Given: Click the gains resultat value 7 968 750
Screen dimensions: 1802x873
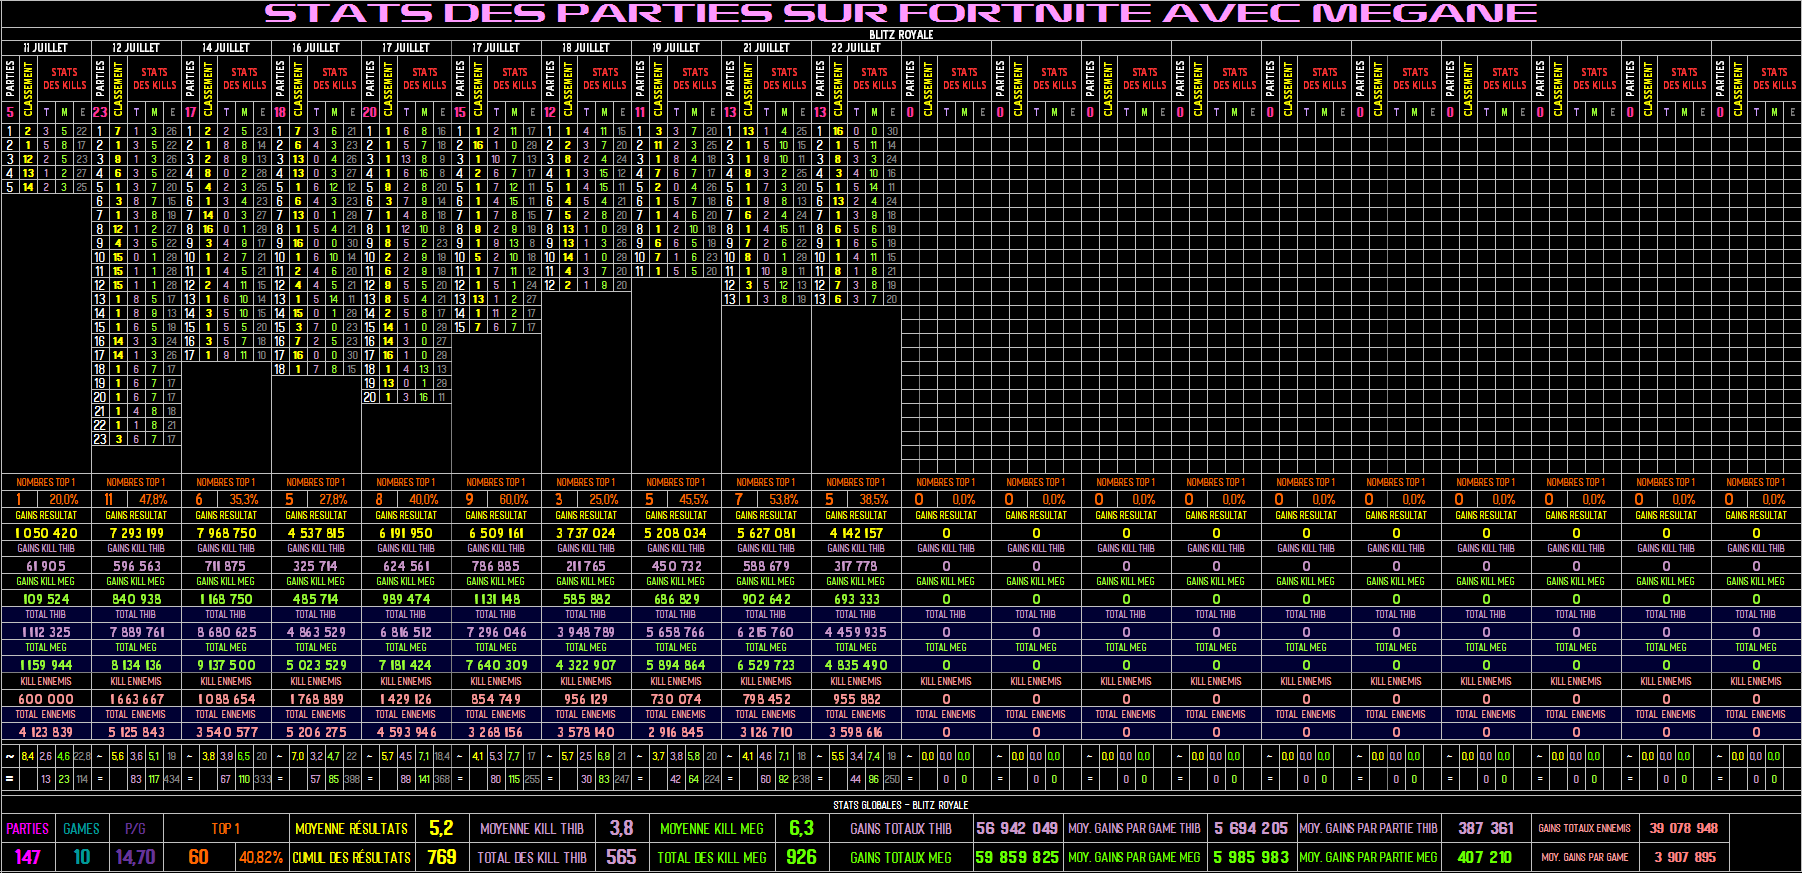Looking at the screenshot, I should [x=226, y=533].
